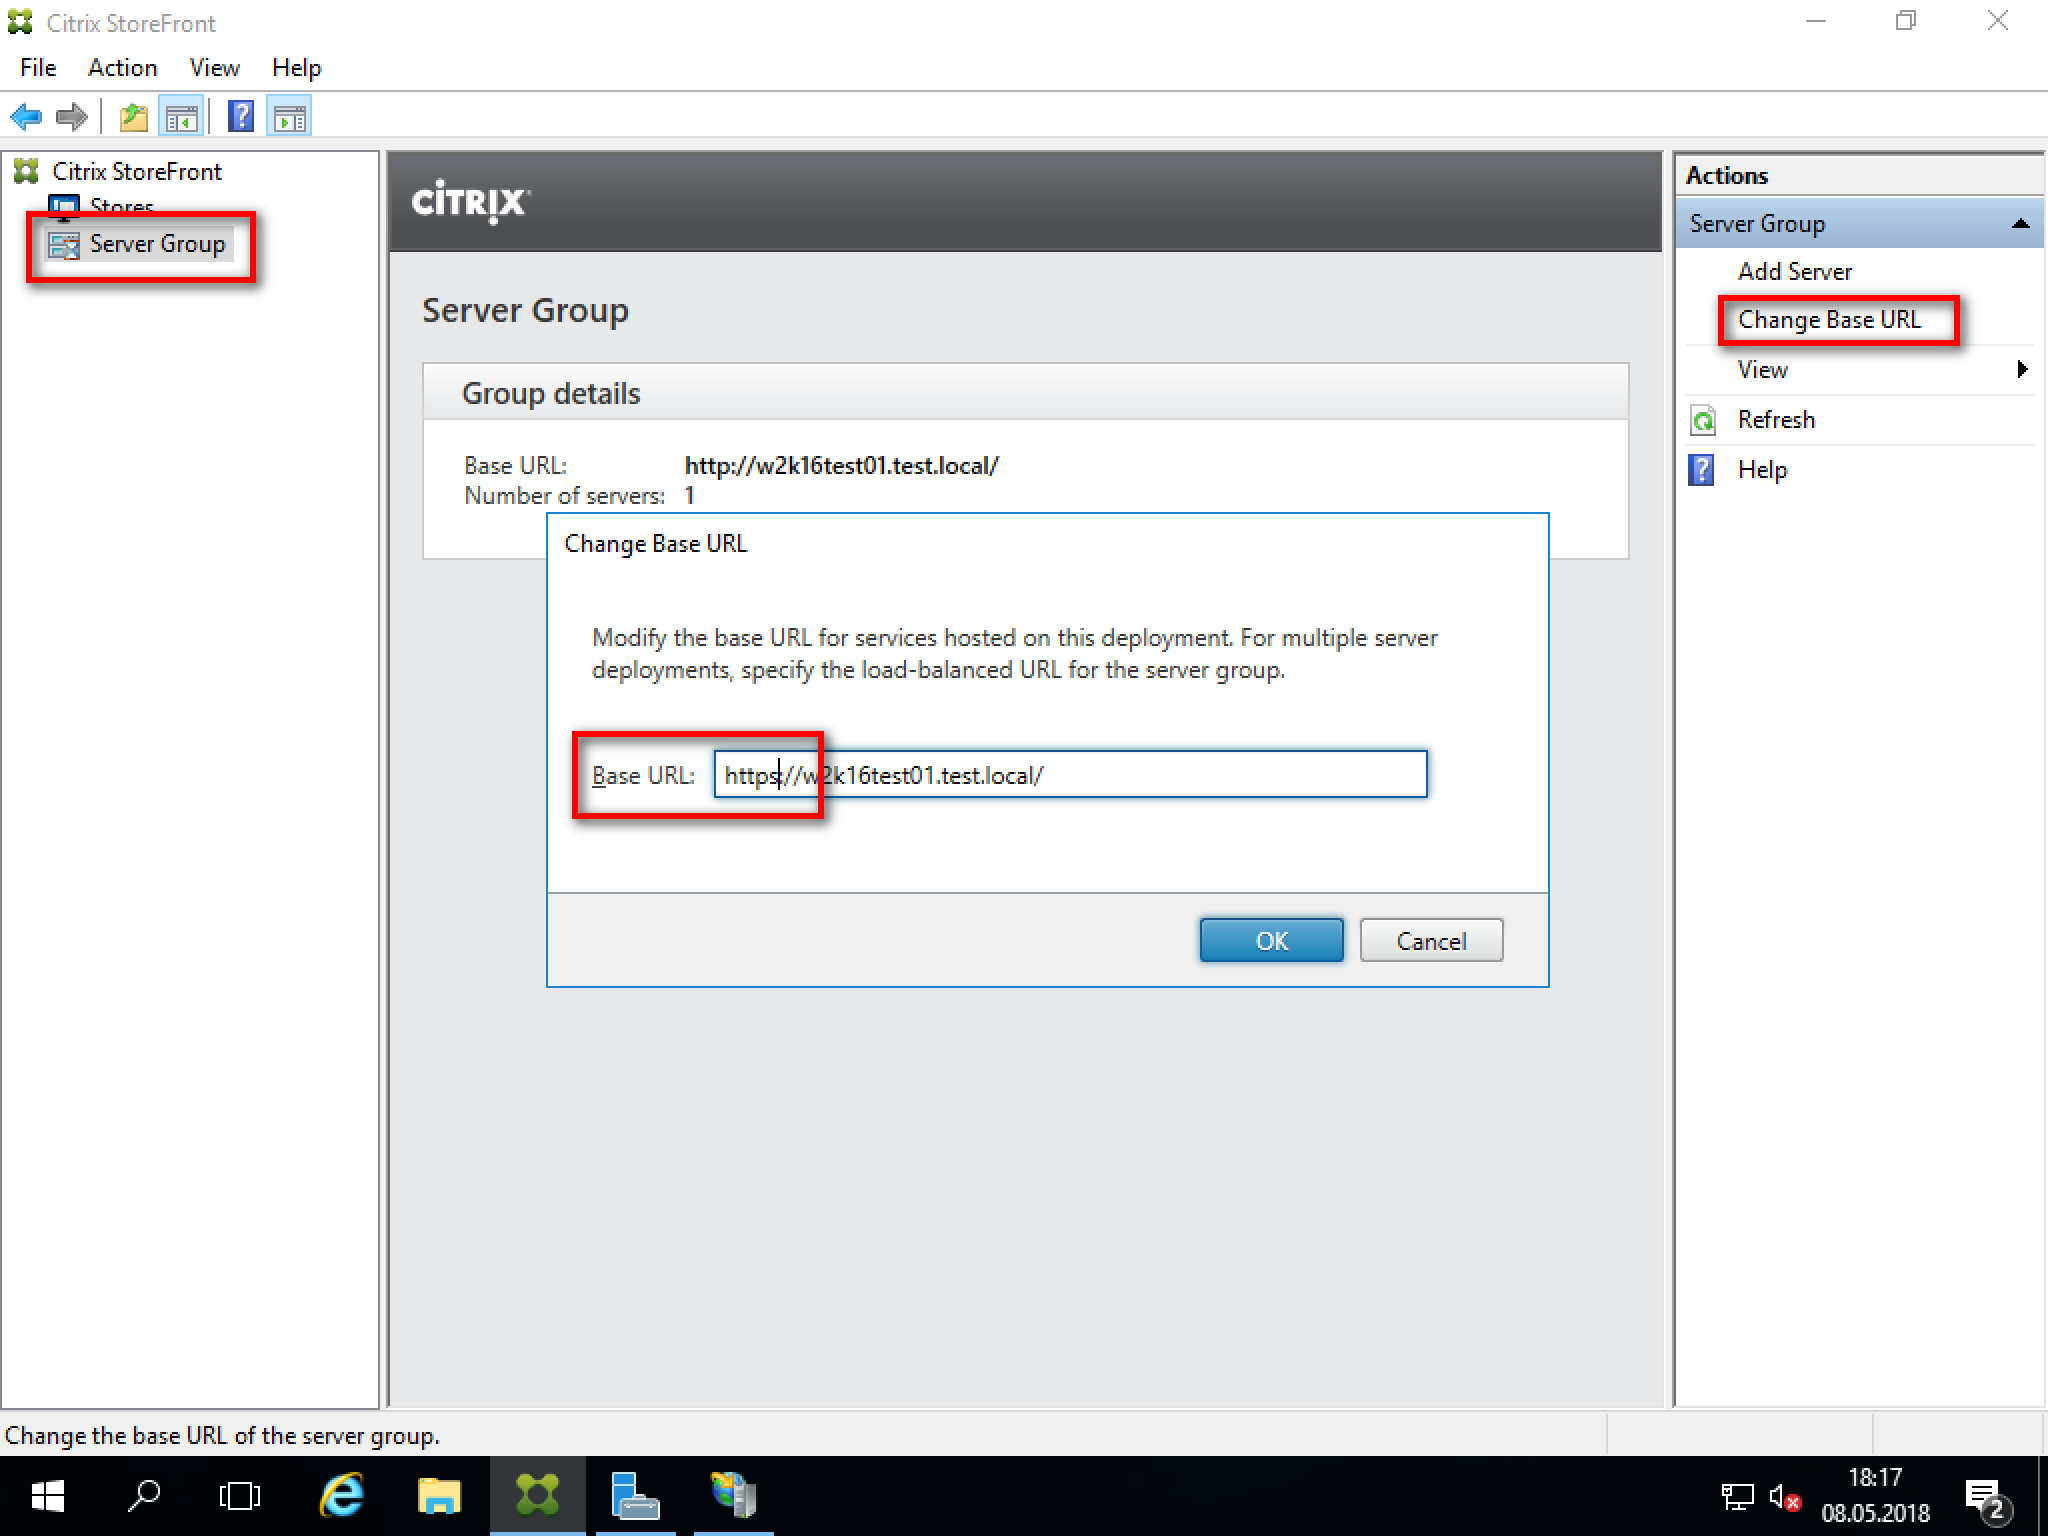This screenshot has width=2048, height=1536.
Task: Collapse the Server Group actions section
Action: click(x=2020, y=224)
